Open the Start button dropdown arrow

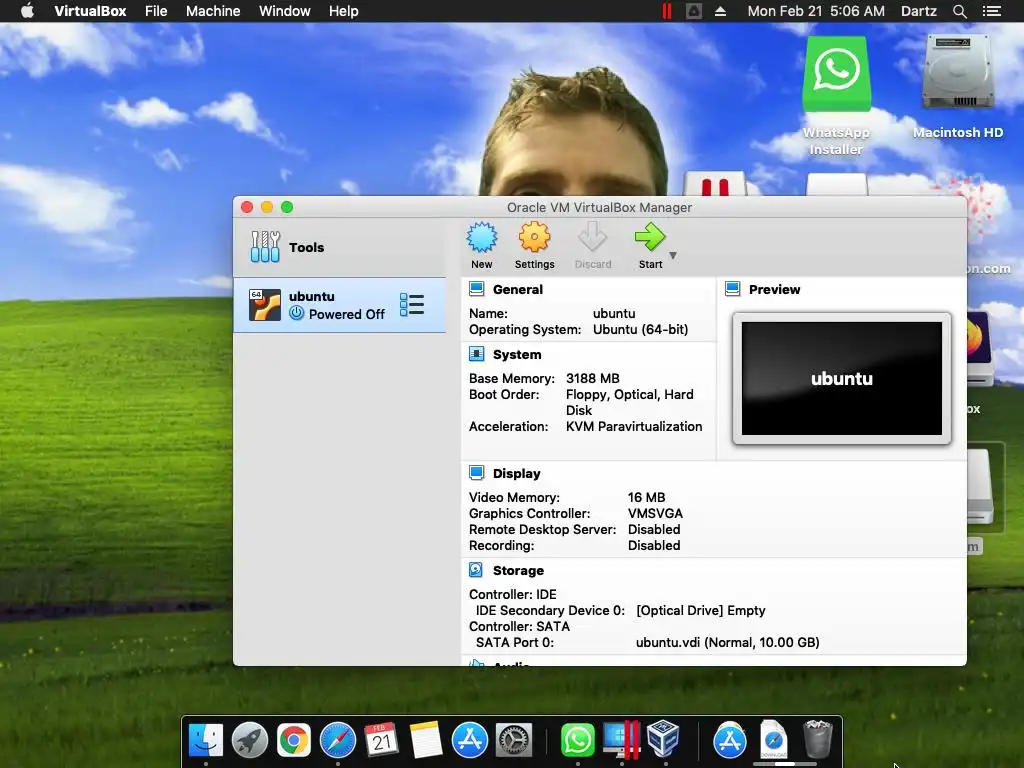[673, 255]
